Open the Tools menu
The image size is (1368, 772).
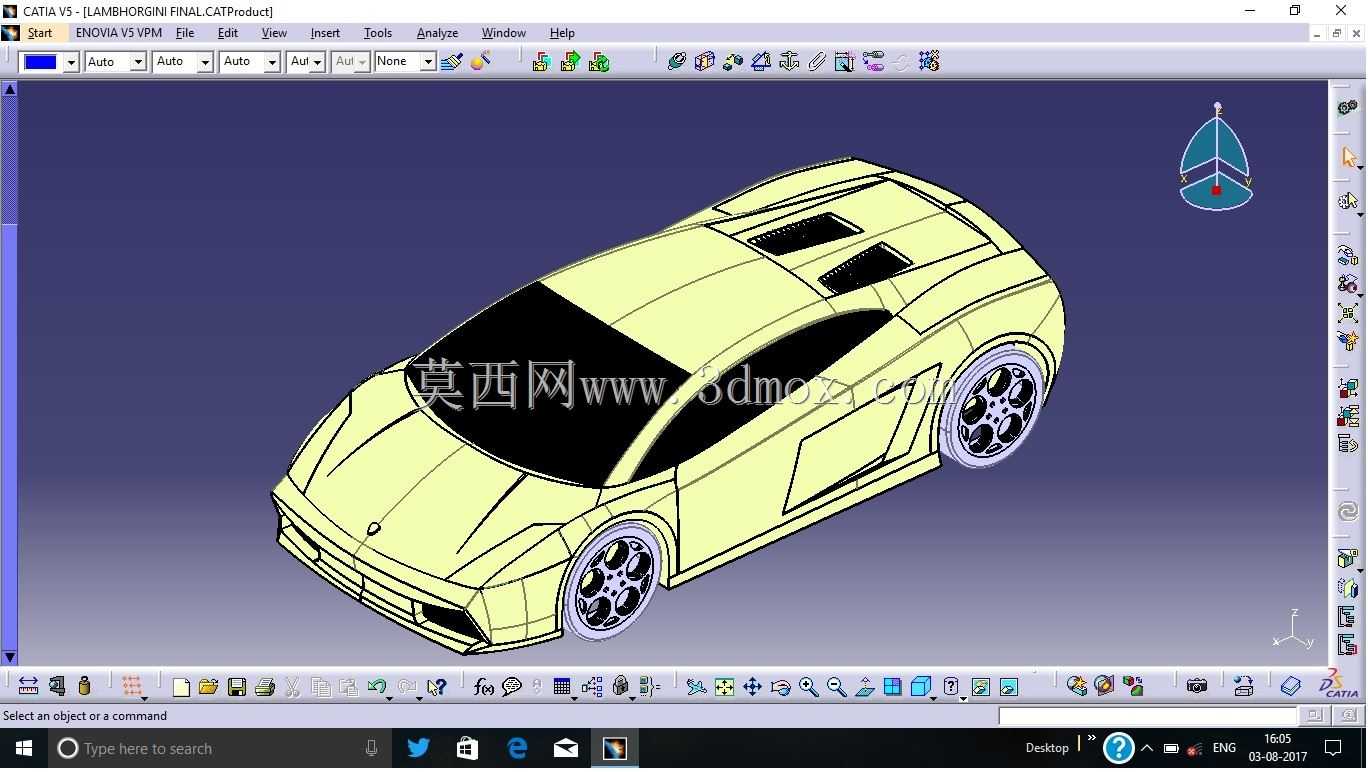click(378, 33)
